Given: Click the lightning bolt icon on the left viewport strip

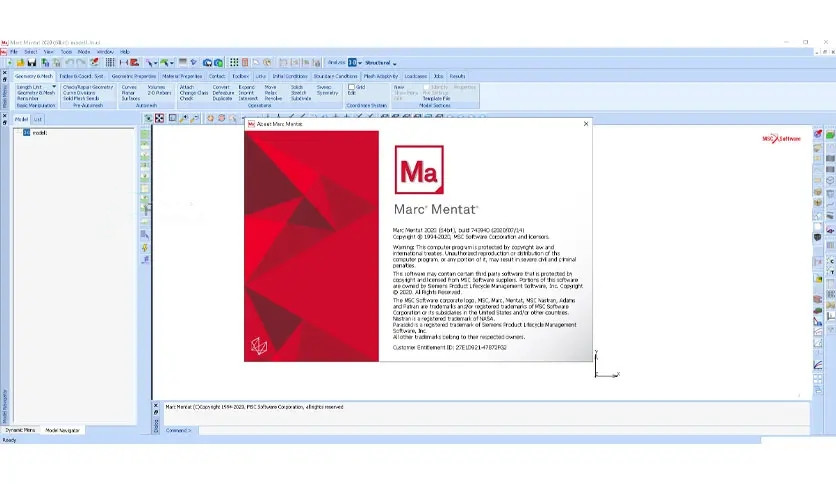Looking at the screenshot, I should point(144,248).
